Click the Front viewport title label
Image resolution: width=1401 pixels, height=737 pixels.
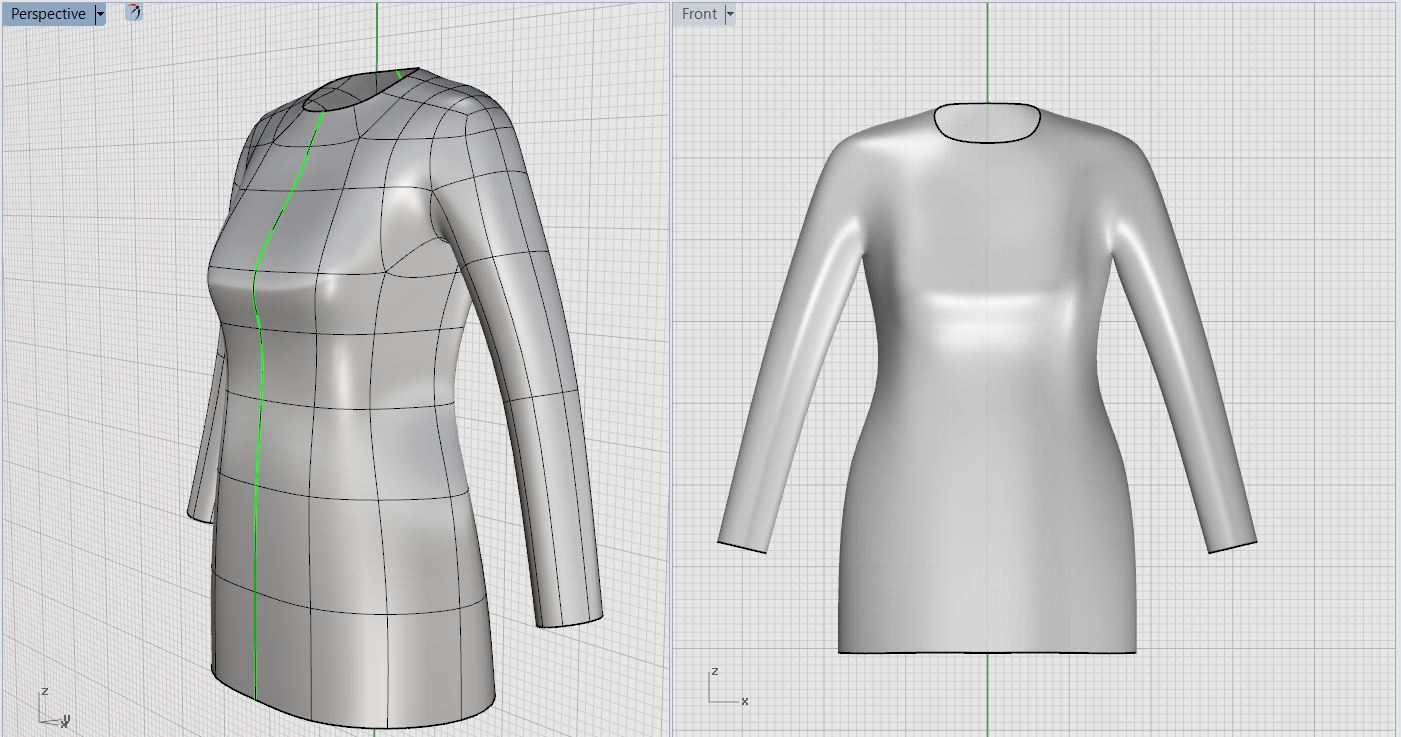coord(699,14)
